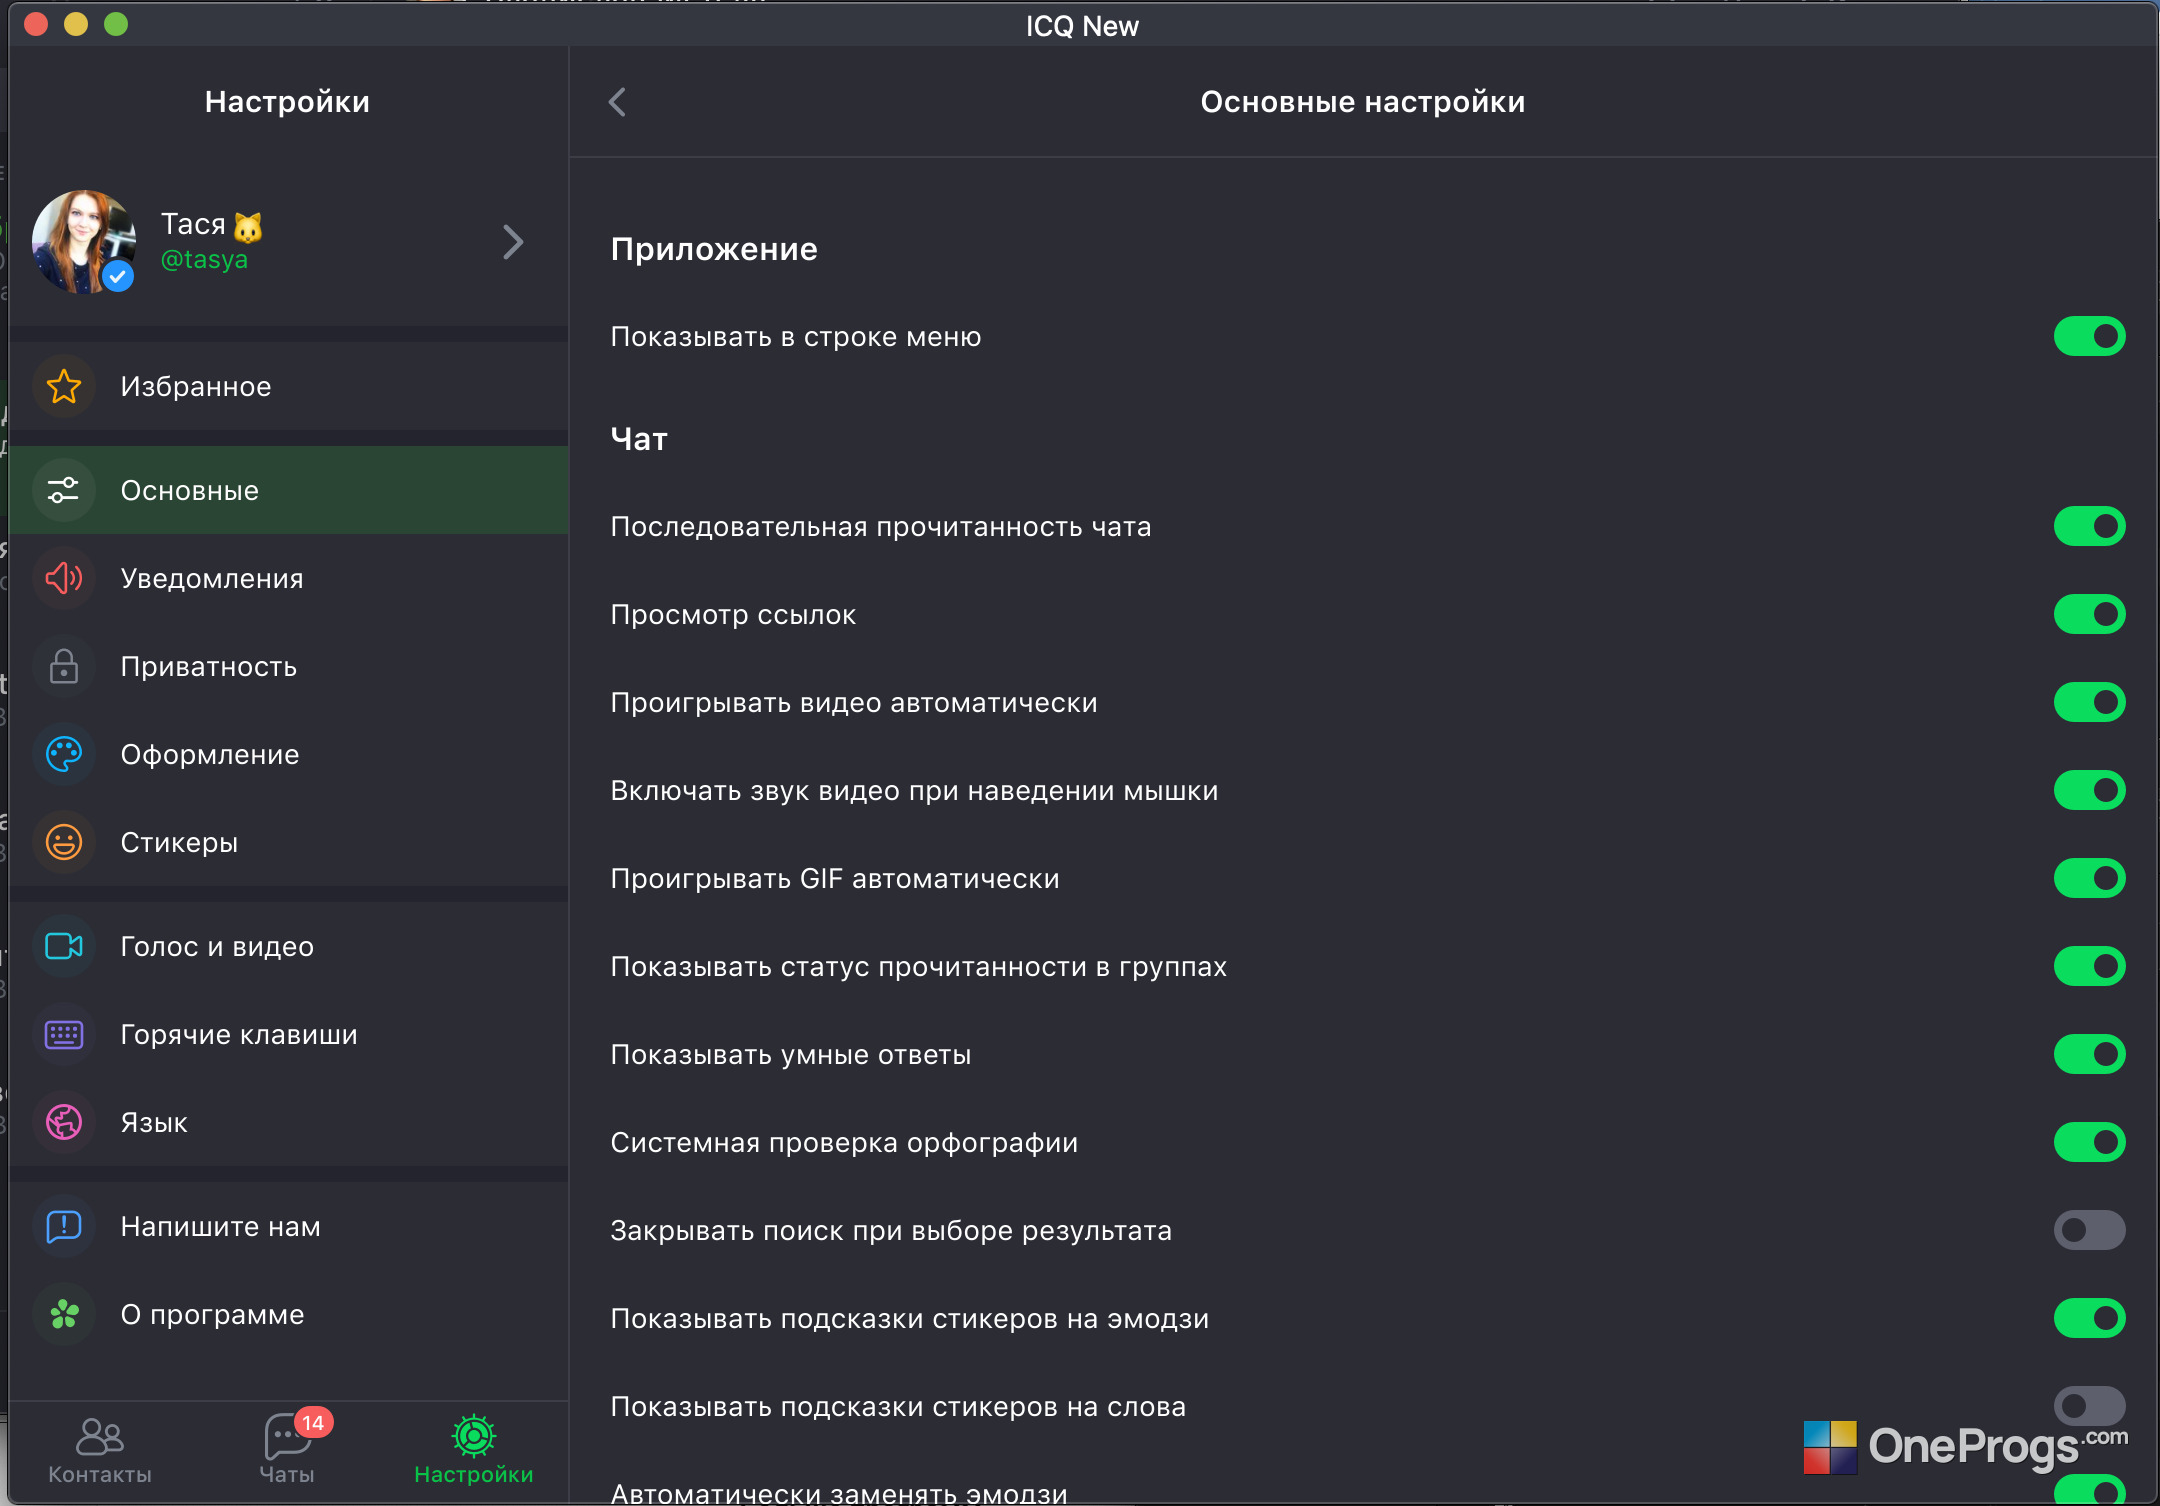
Task: Open Уведомления settings
Action: 289,578
